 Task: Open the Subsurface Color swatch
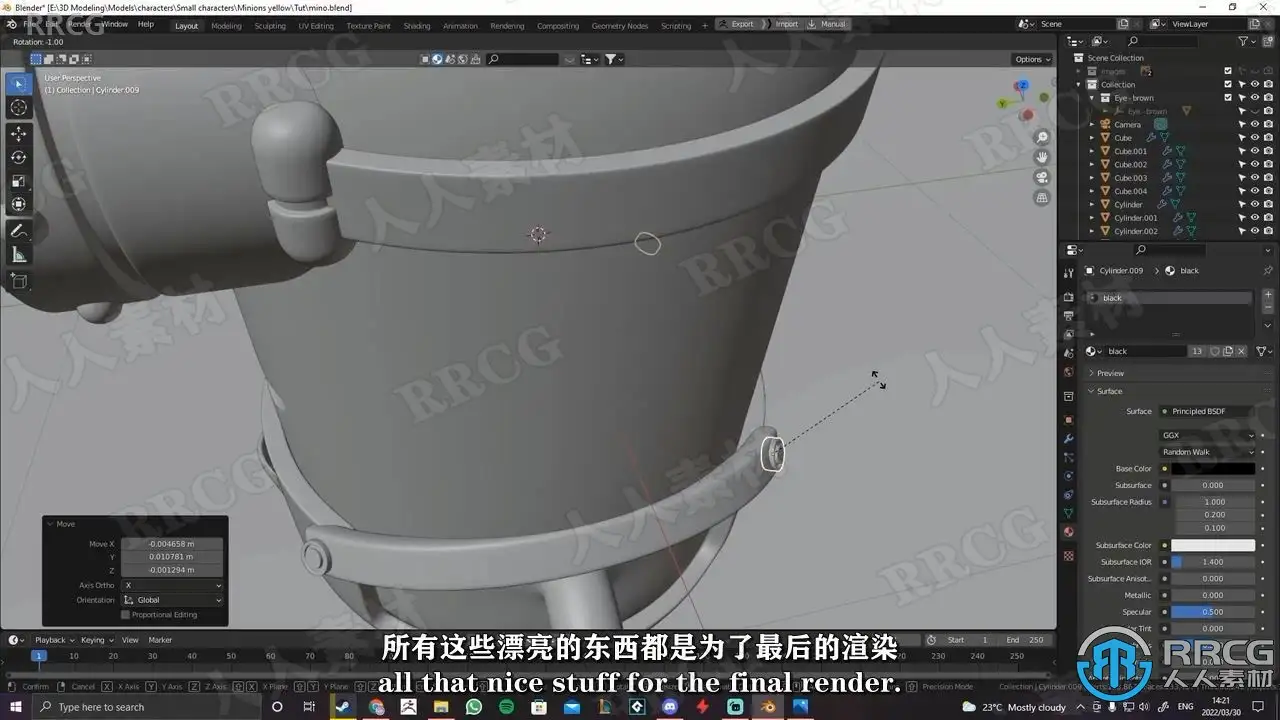[1213, 546]
